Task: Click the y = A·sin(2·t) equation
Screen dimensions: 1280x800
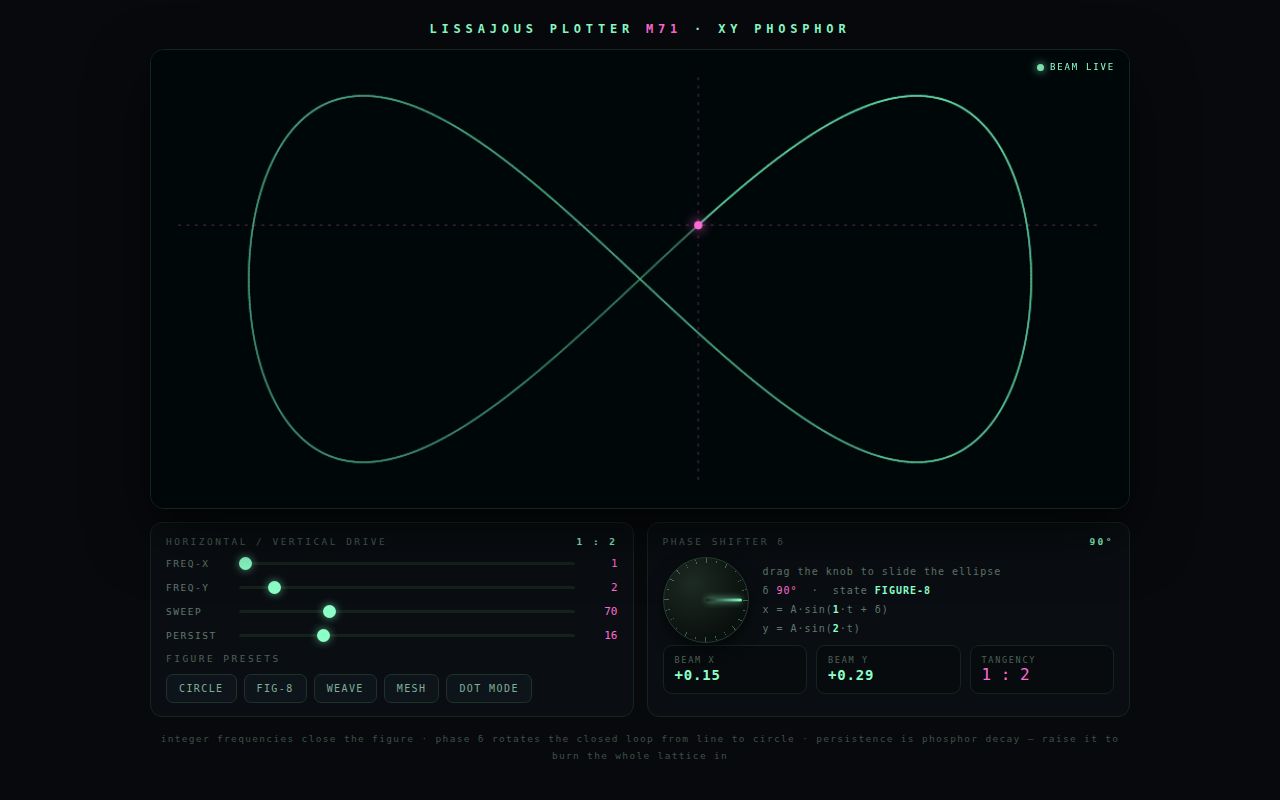Action: [x=811, y=628]
